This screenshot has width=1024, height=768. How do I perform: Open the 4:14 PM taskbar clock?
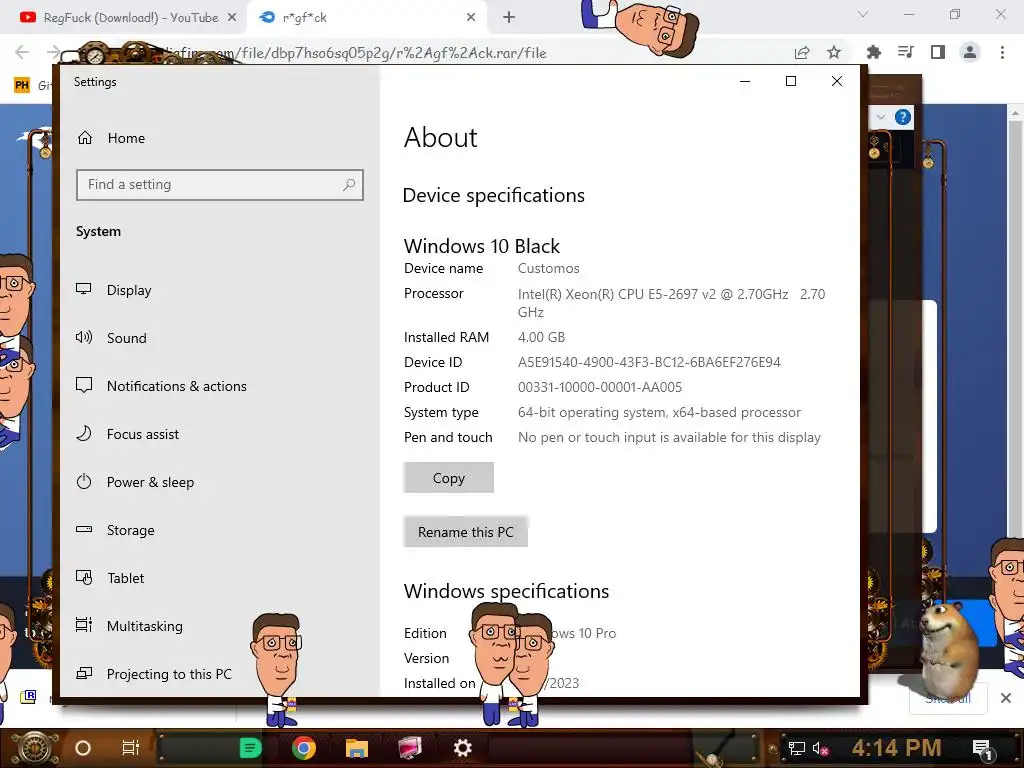tap(897, 748)
